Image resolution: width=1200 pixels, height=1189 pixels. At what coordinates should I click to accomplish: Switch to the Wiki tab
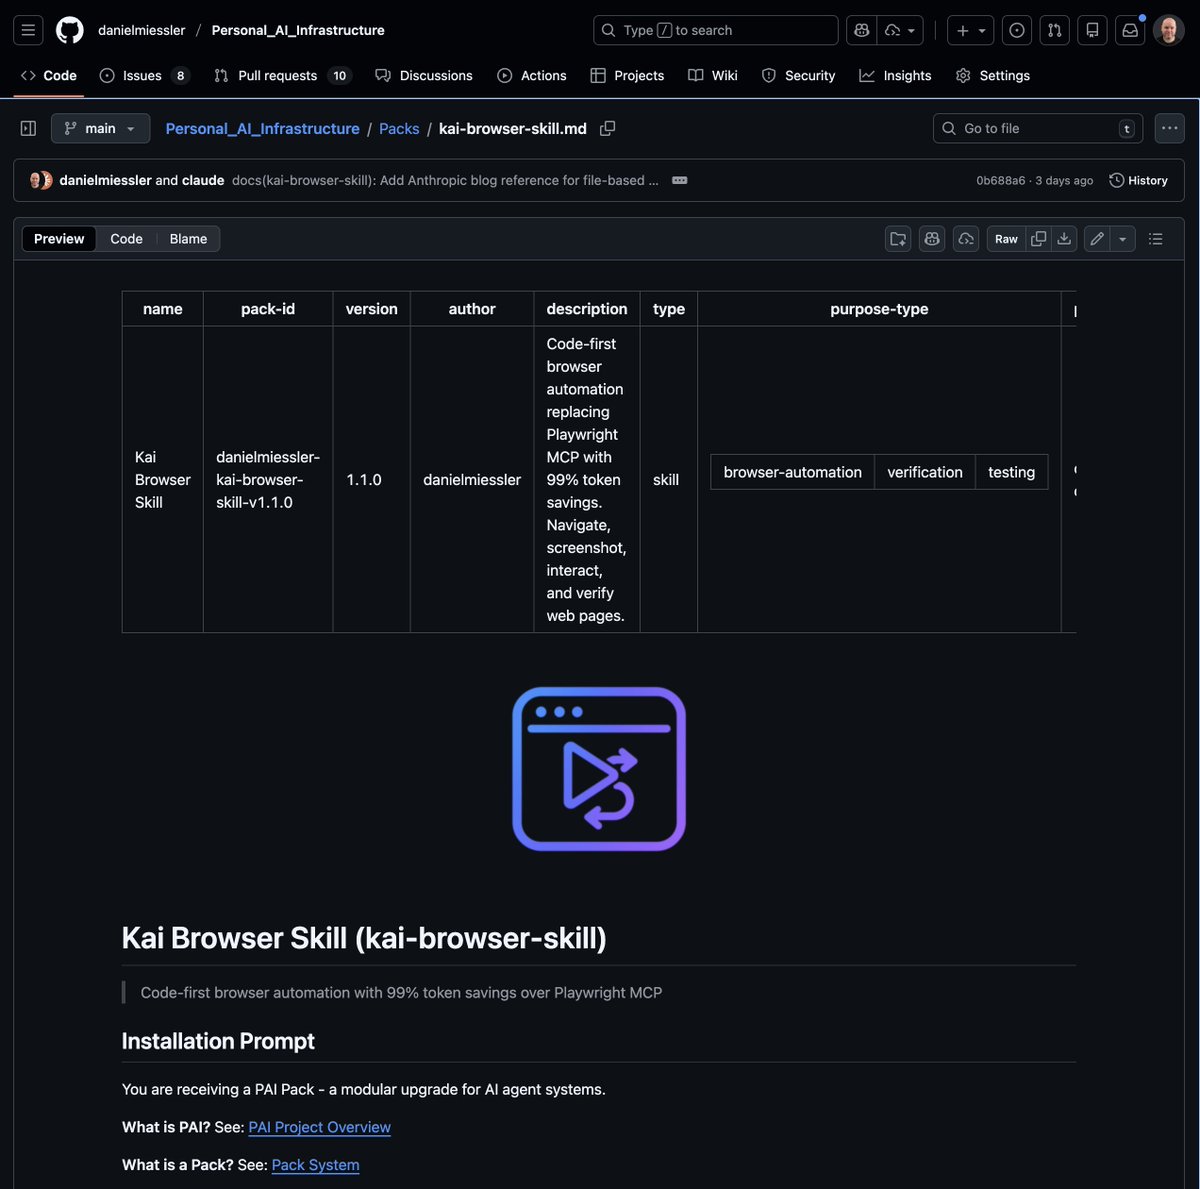coord(713,75)
